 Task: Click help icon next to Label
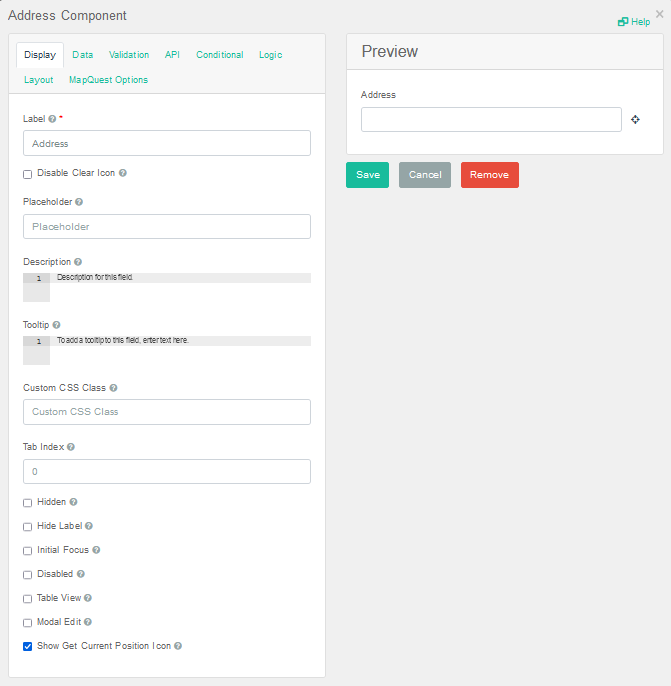52,119
